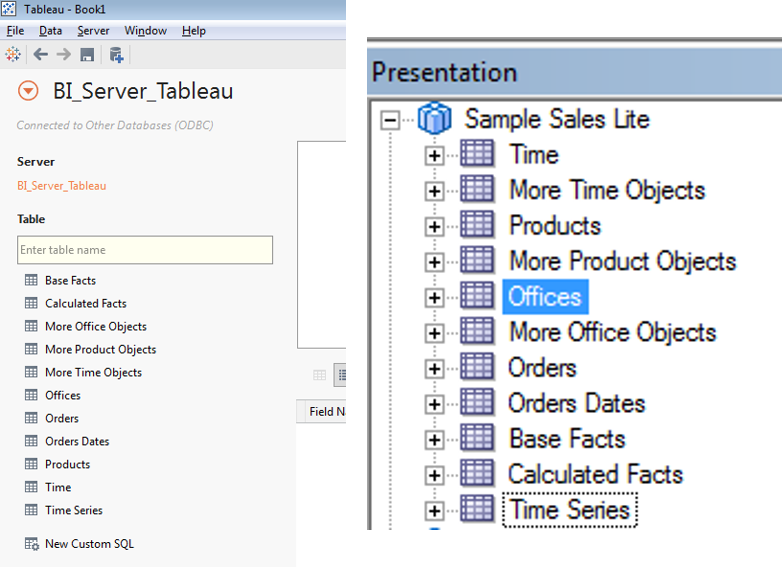
Task: Click the Tableau start page icon
Action: coord(14,54)
